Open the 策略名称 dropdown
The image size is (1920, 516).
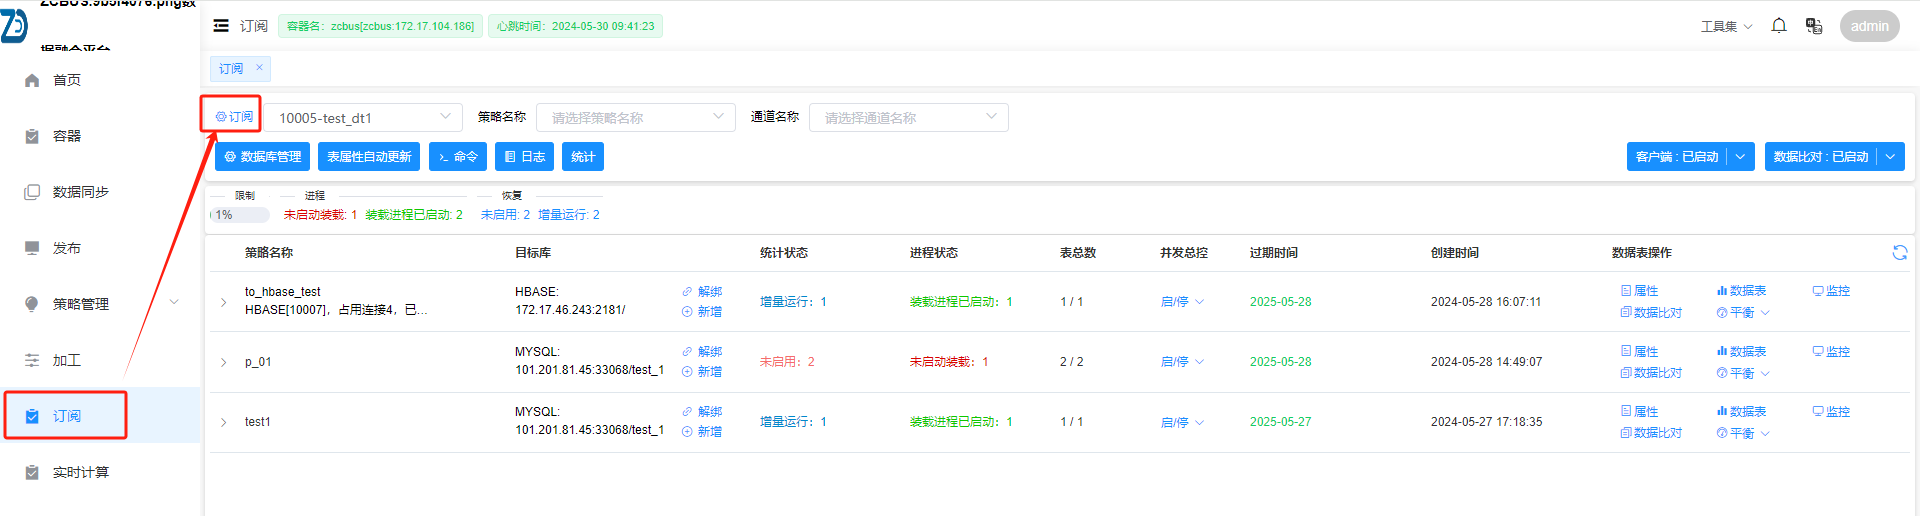coord(635,117)
